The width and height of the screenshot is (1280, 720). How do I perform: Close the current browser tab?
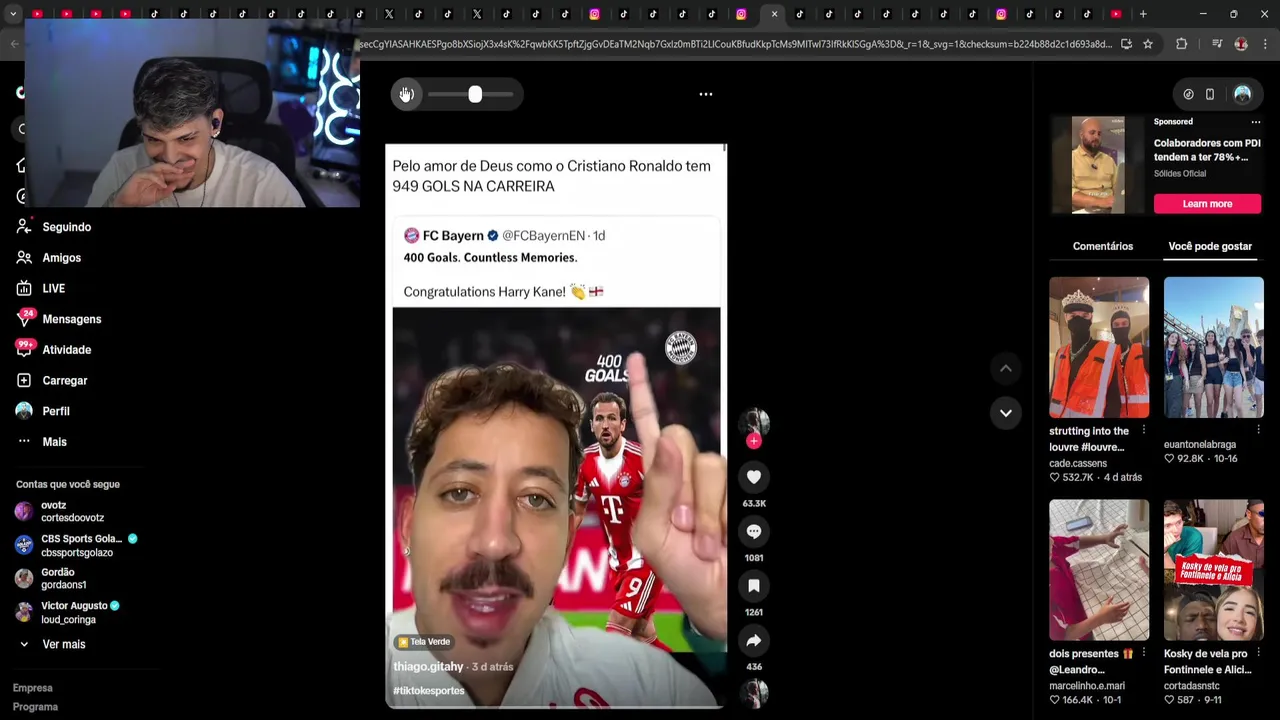click(774, 14)
